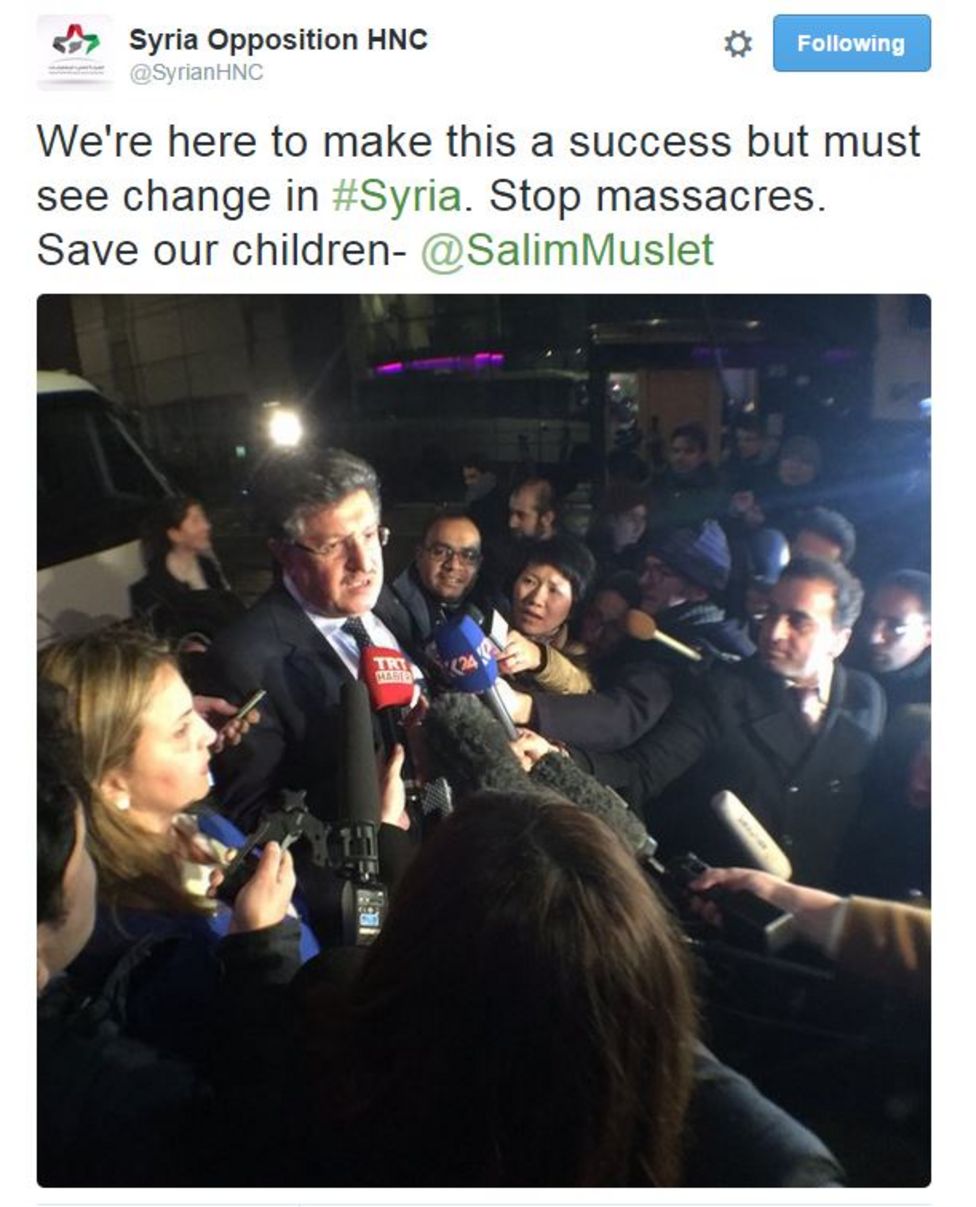Image resolution: width=976 pixels, height=1207 pixels.
Task: Toggle the blue Following button
Action: point(851,44)
